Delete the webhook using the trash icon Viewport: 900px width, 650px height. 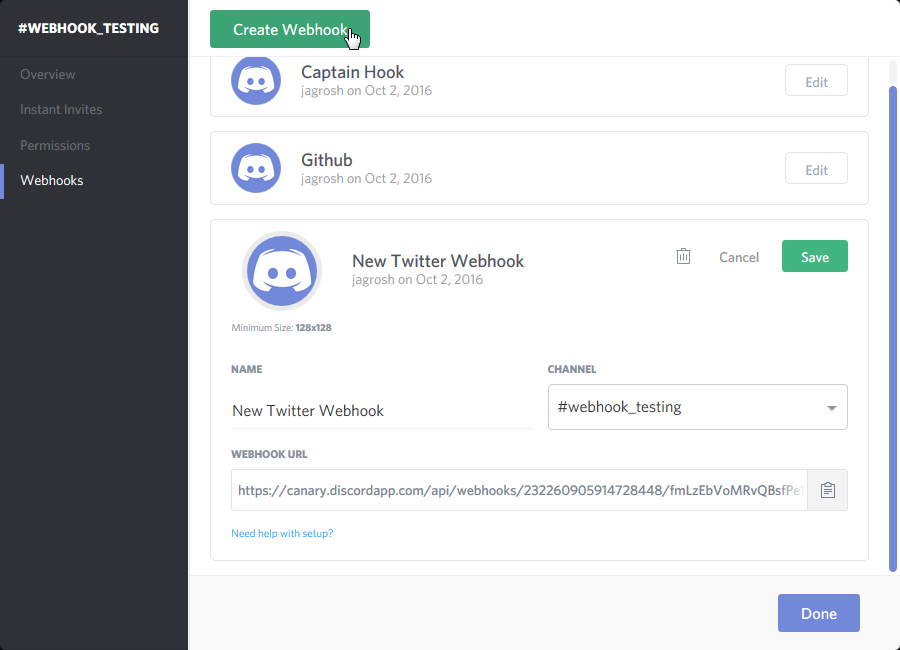pyautogui.click(x=683, y=256)
